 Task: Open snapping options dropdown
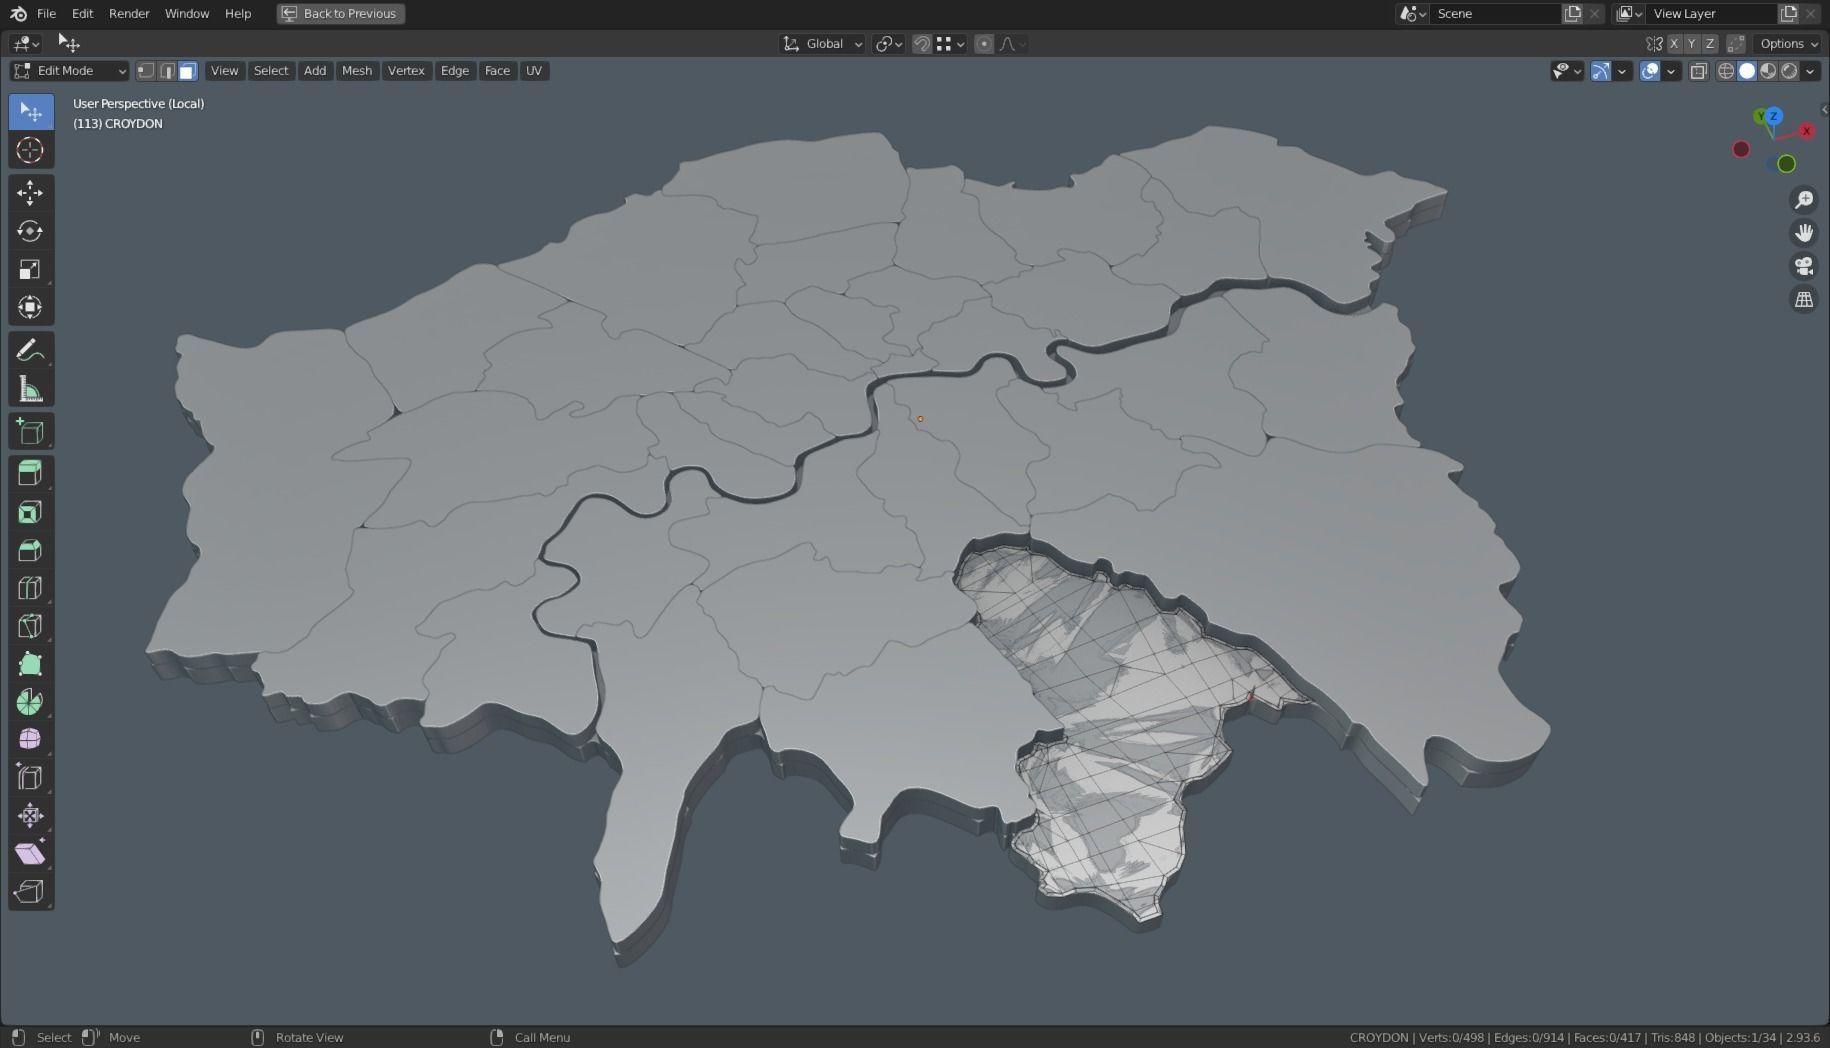point(951,44)
